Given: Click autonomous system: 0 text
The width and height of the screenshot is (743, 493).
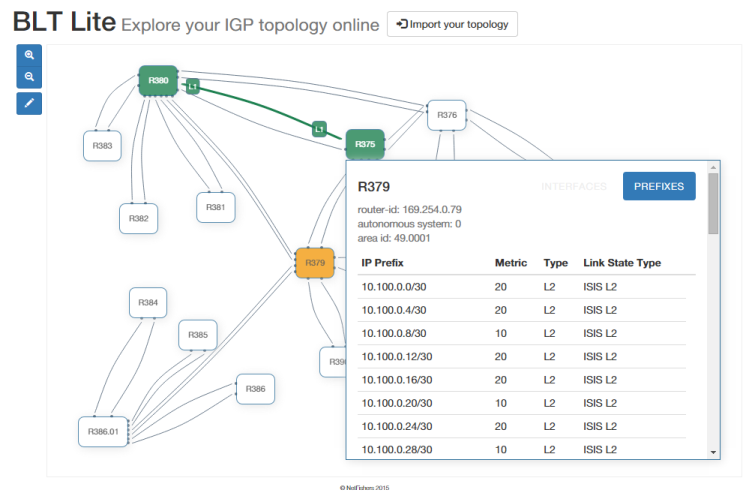Looking at the screenshot, I should [409, 224].
